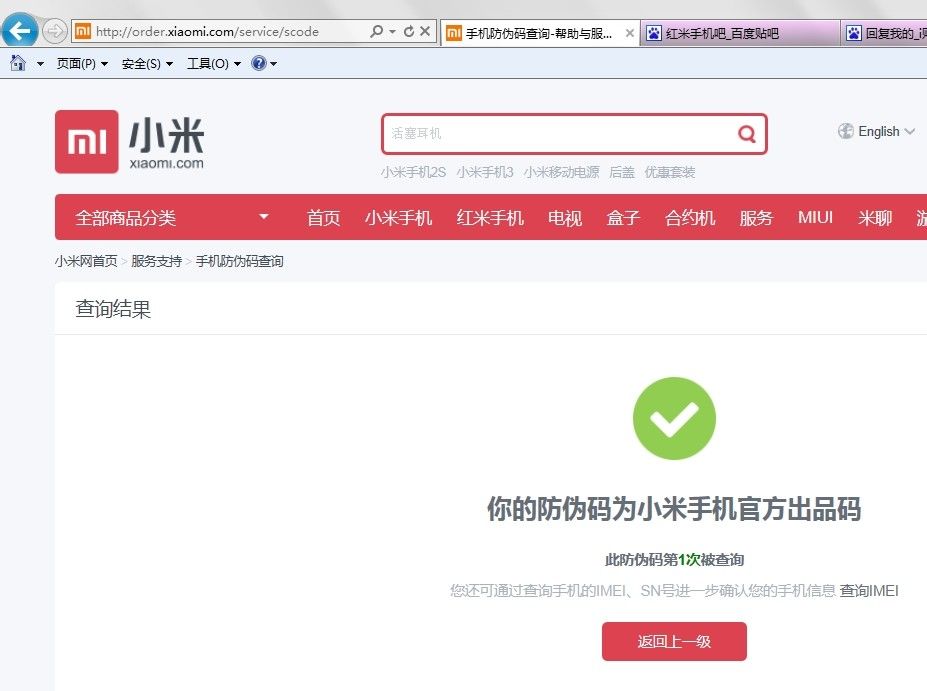Viewport: 927px width, 691px height.
Task: Open MIUI in the red nav bar
Action: coord(815,218)
